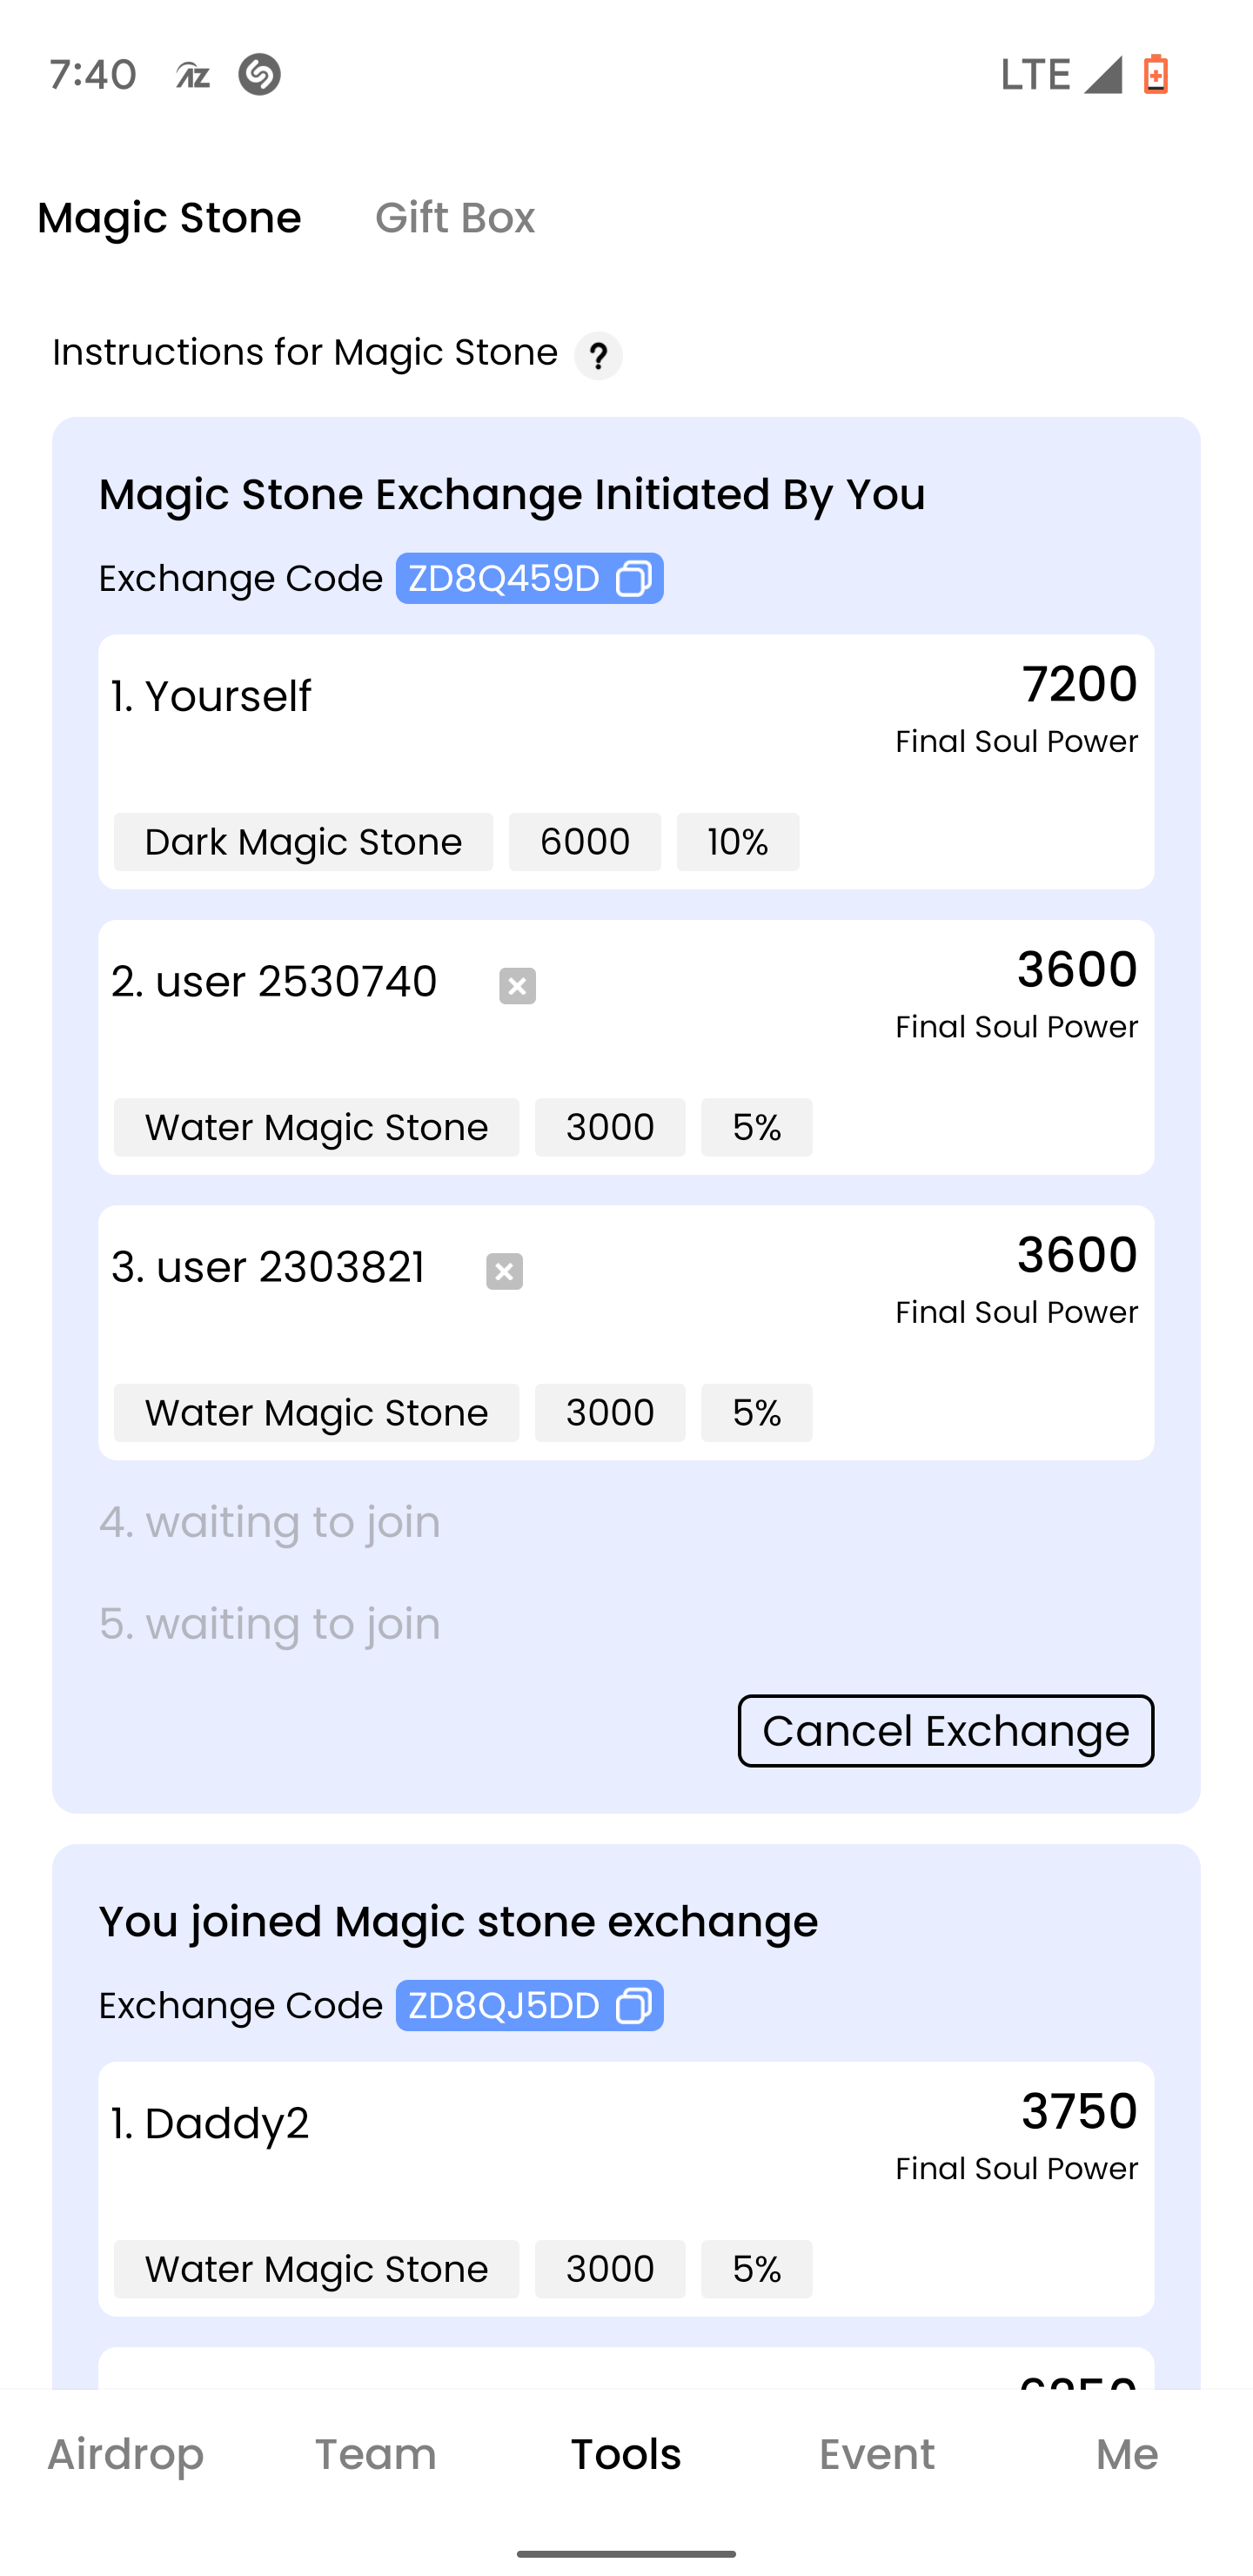Select the Magic Stone tab
Screen dimensions: 1253x2576
(169, 217)
